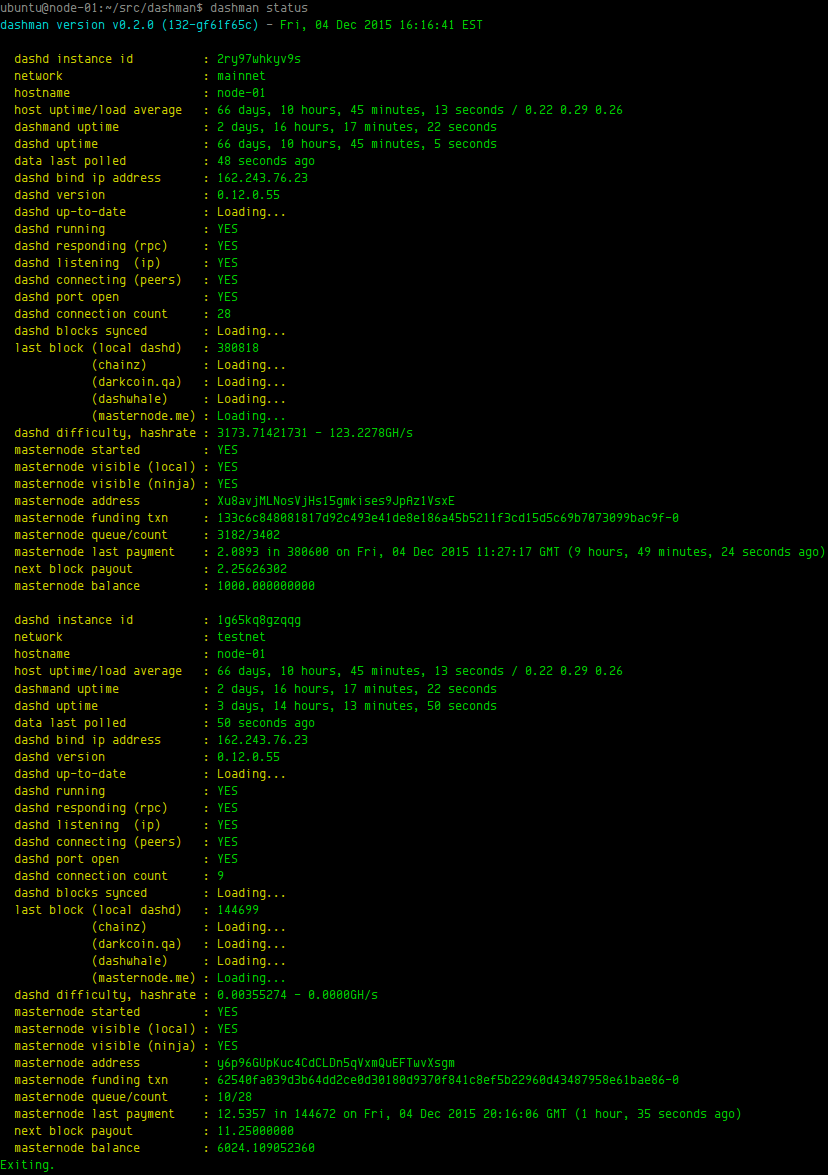The width and height of the screenshot is (828, 1175).
Task: Select the 'mainnet' network value
Action: pyautogui.click(x=241, y=76)
